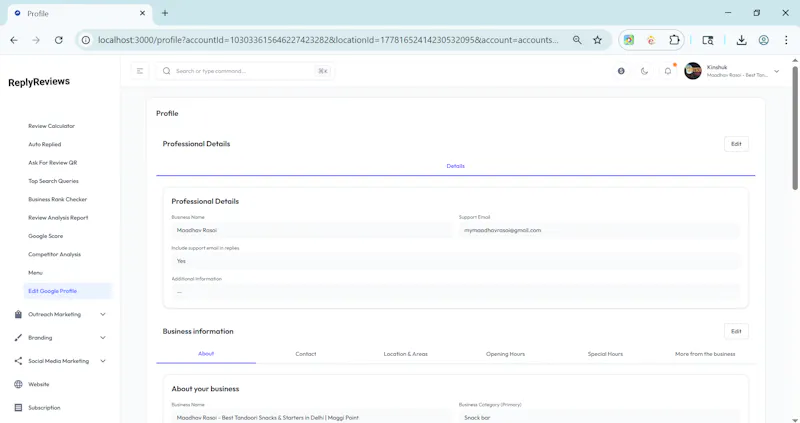This screenshot has width=800, height=423.
Task: Switch to the Special Hours tab
Action: coord(605,354)
